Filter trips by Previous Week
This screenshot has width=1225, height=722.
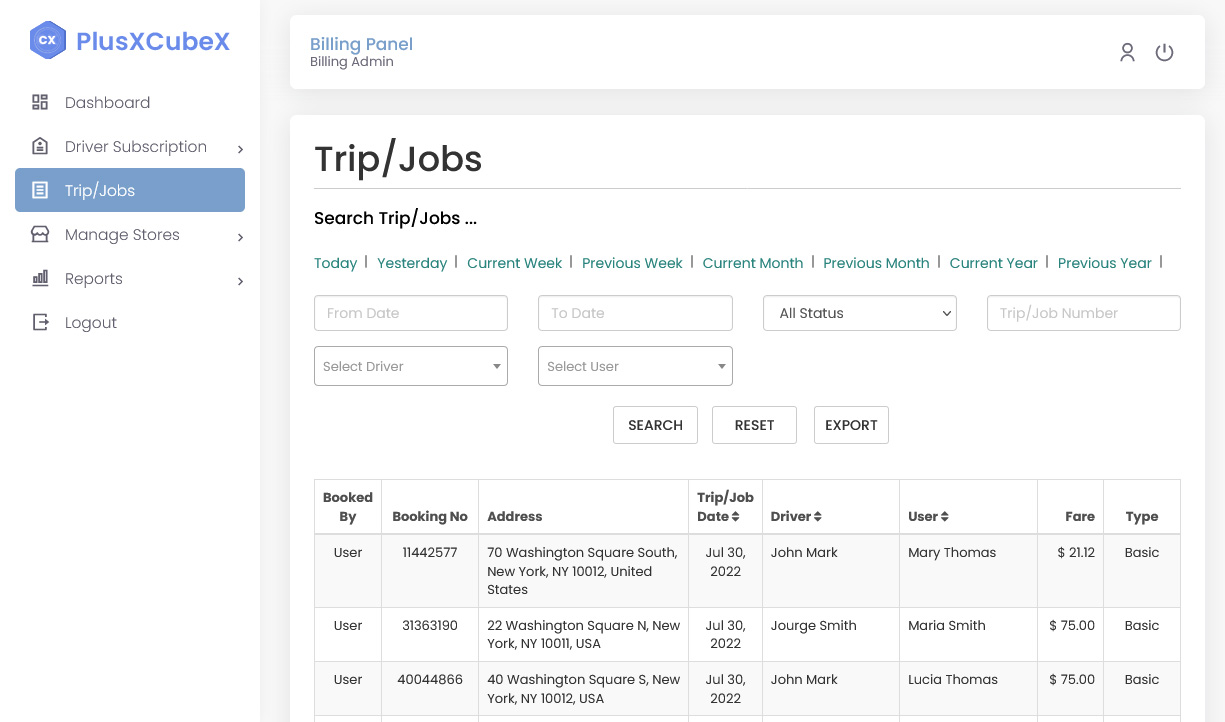632,263
